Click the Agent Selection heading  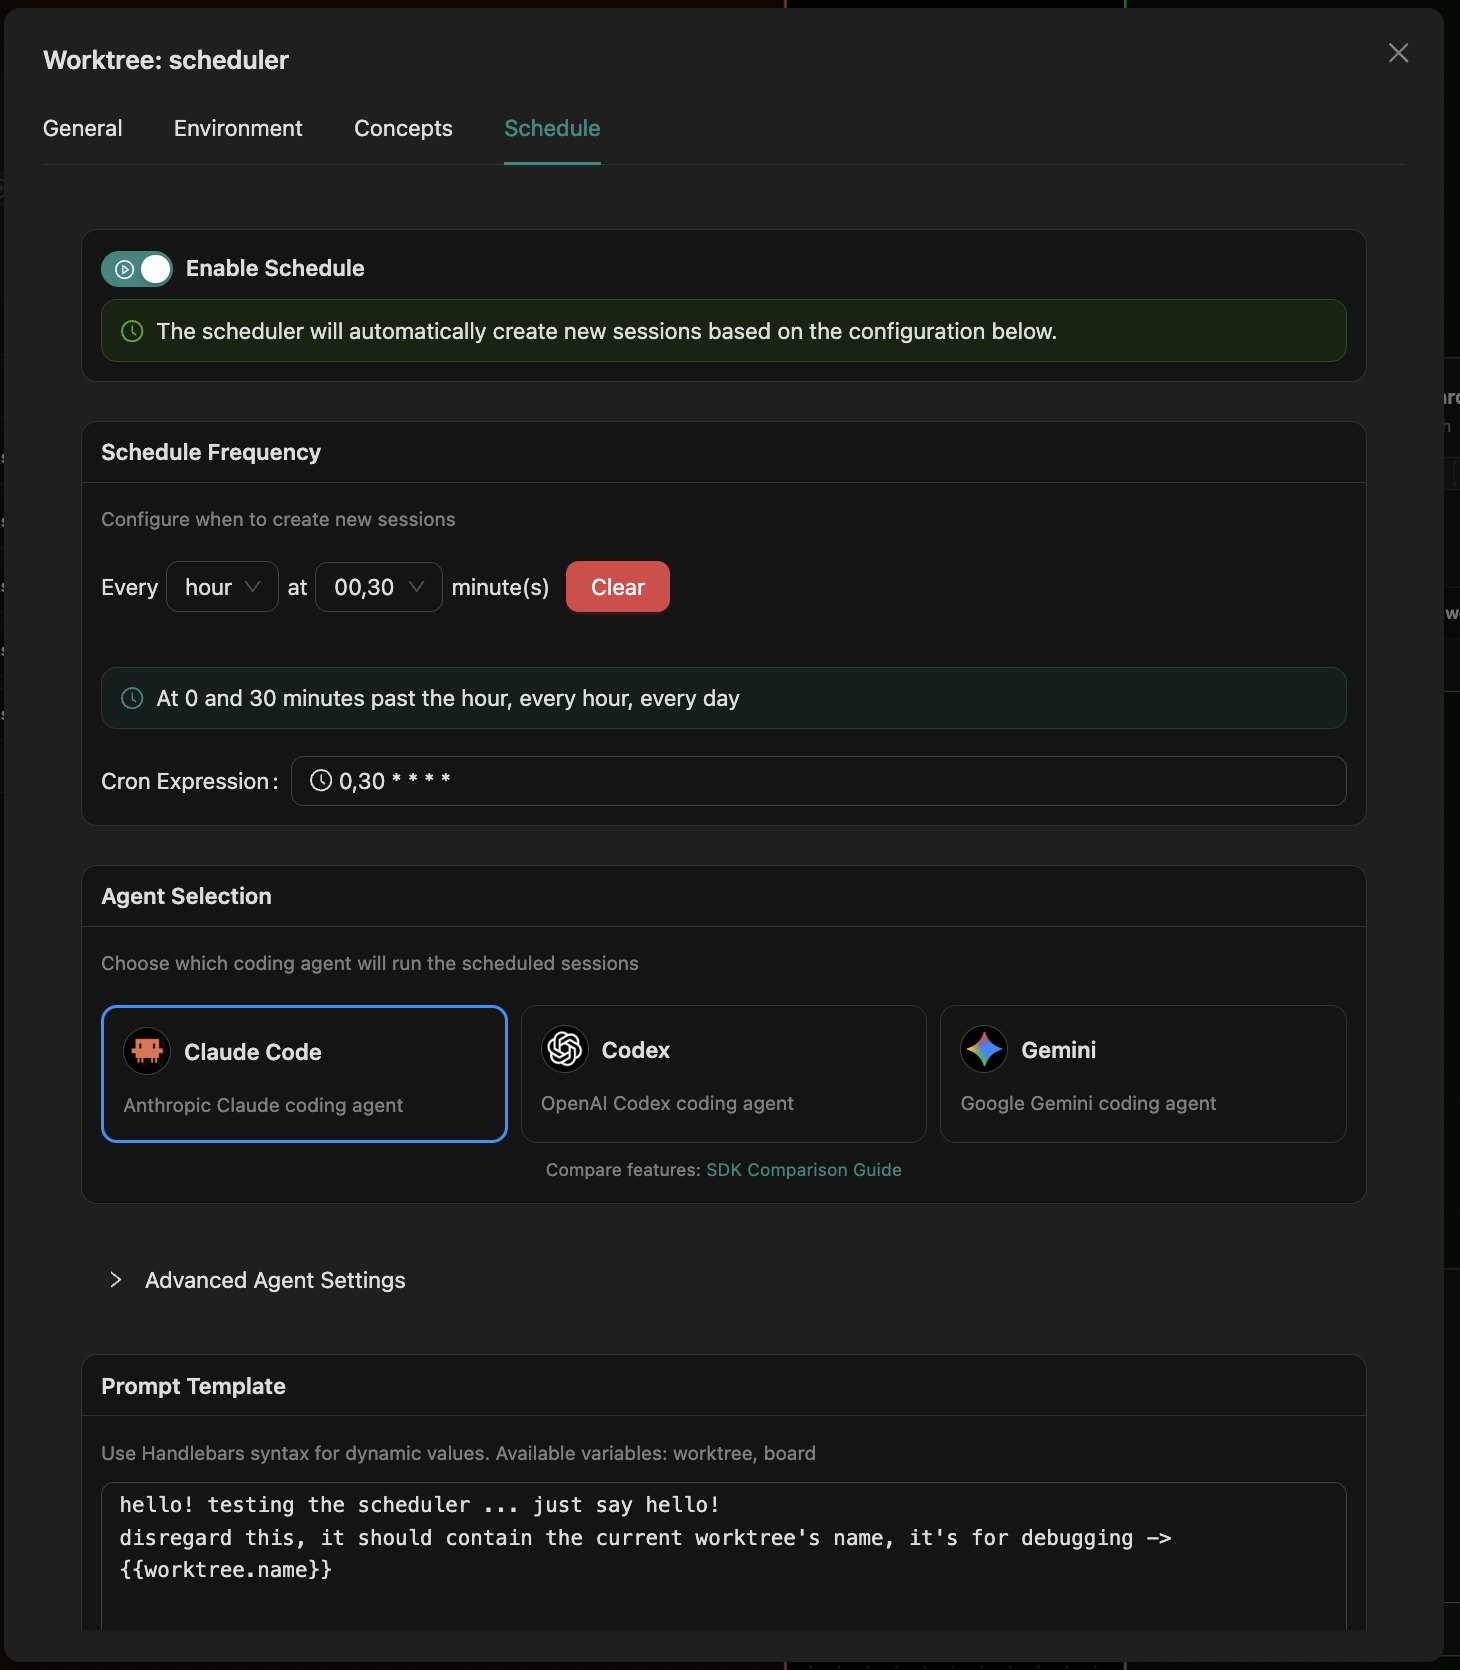pyautogui.click(x=186, y=896)
